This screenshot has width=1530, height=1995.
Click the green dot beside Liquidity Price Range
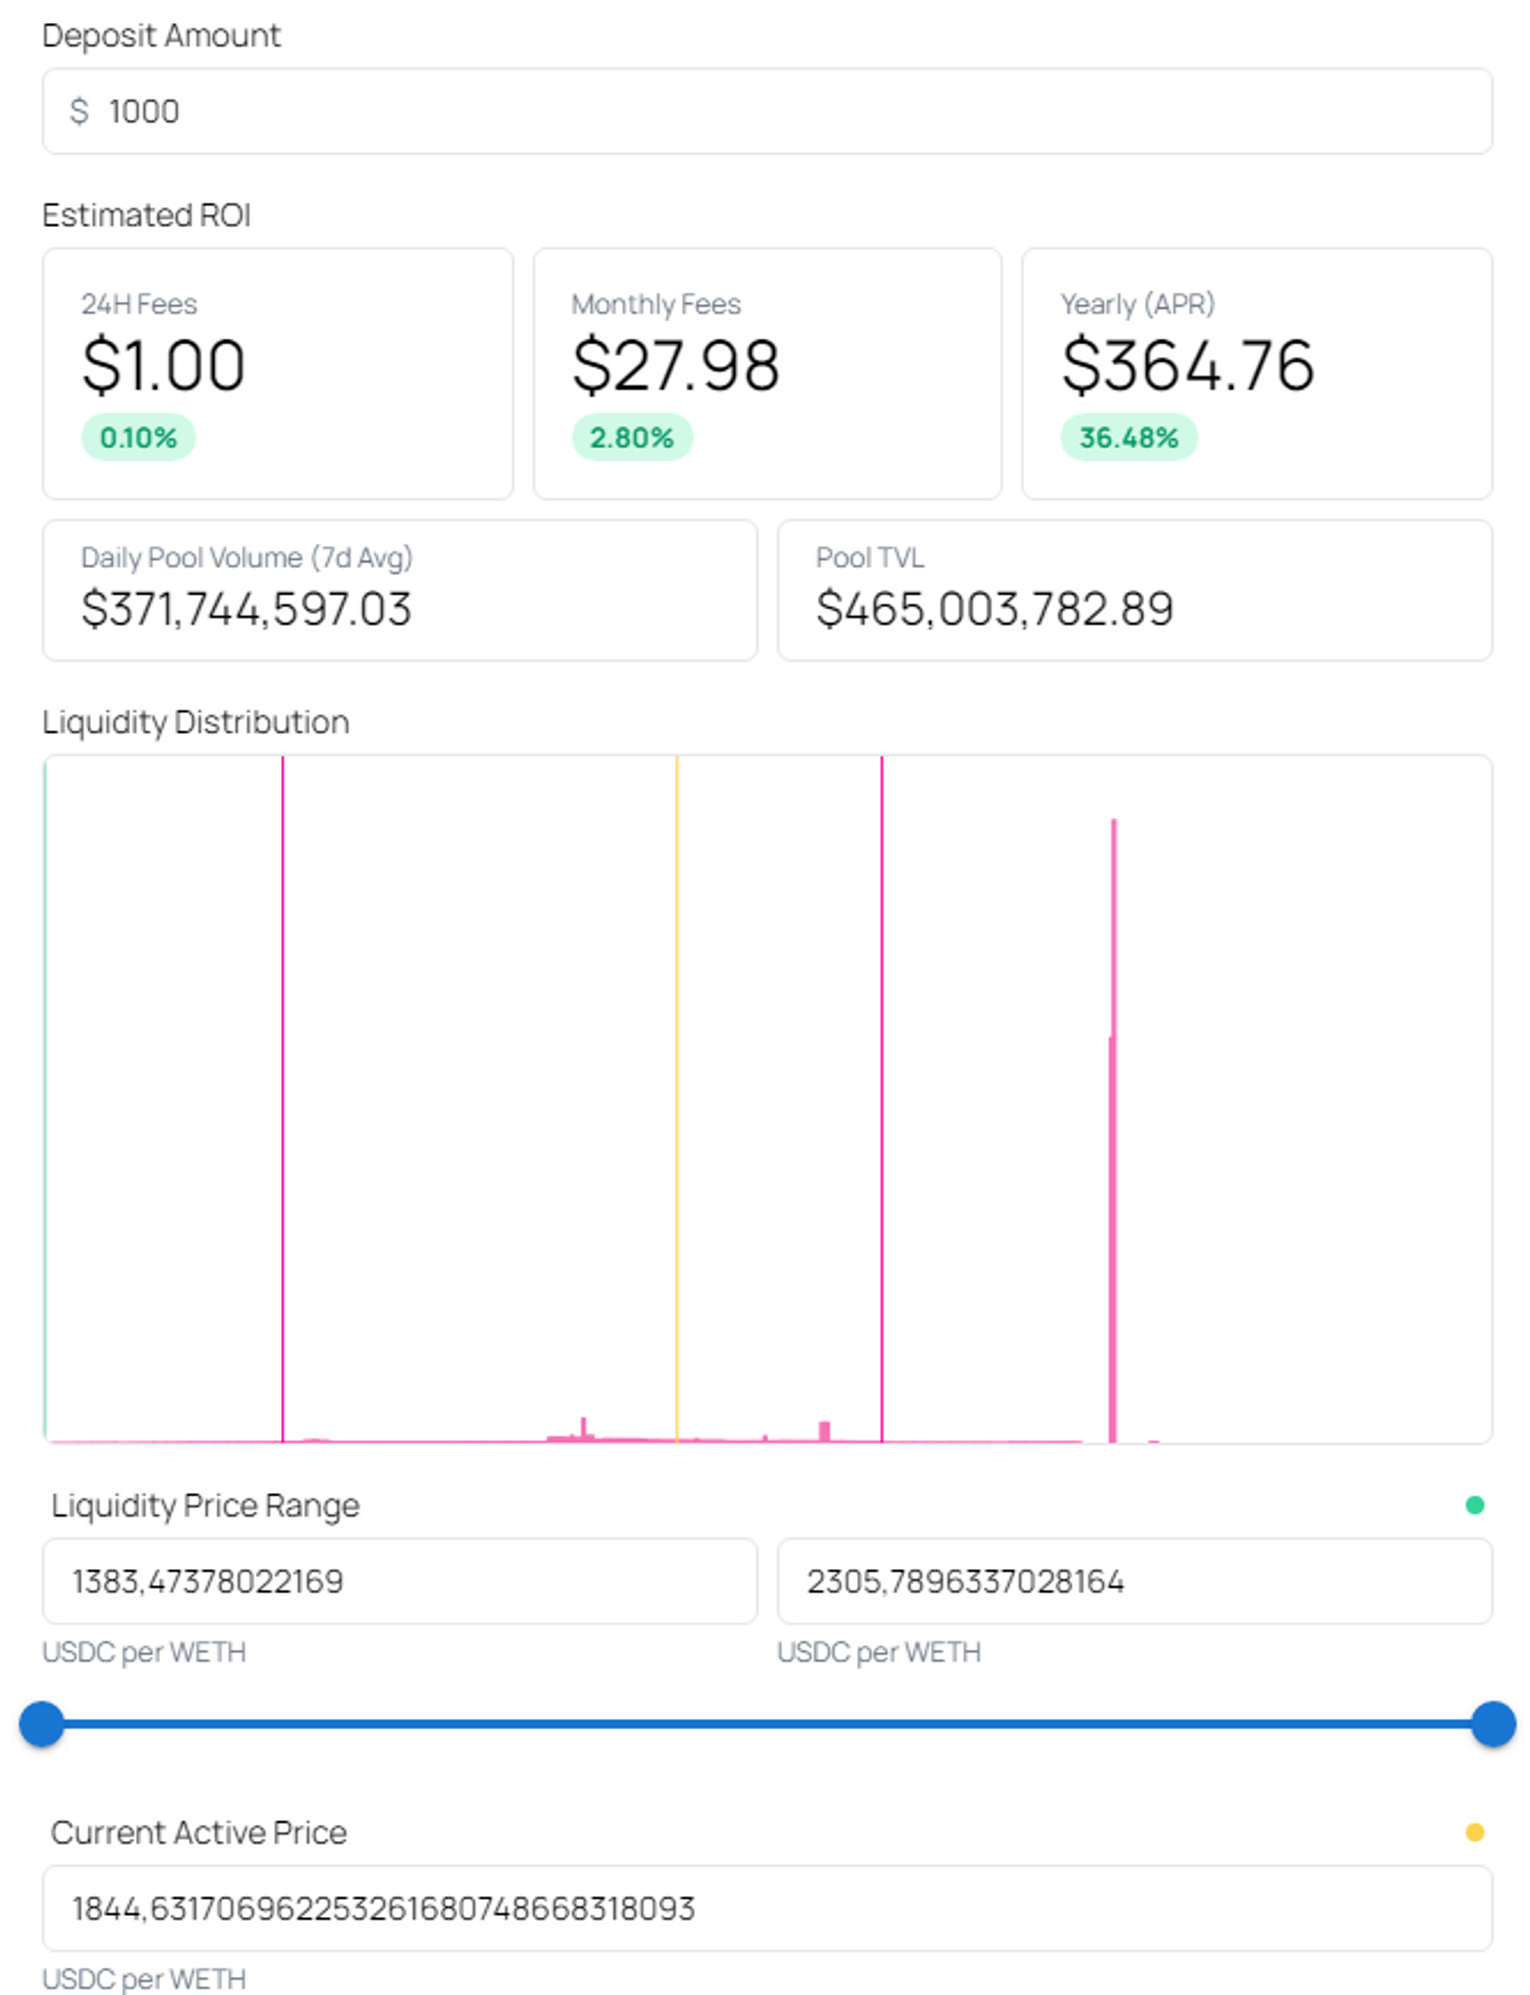[x=1474, y=1505]
